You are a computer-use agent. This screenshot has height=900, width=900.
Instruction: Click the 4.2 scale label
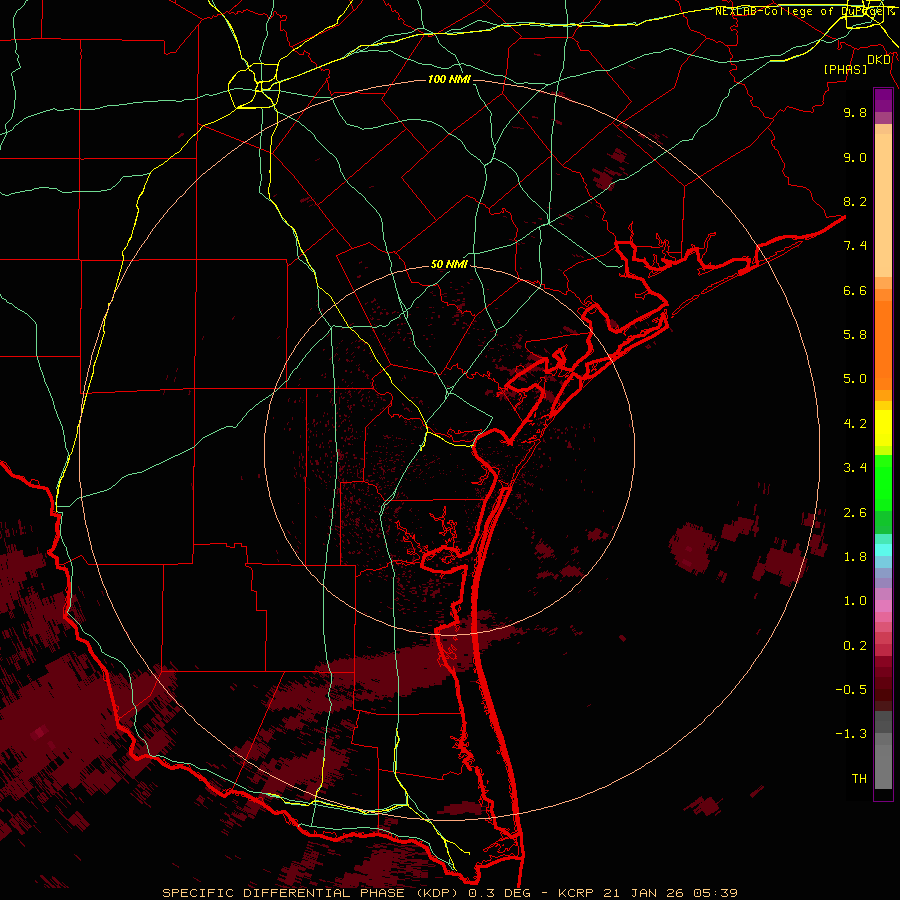tap(855, 424)
